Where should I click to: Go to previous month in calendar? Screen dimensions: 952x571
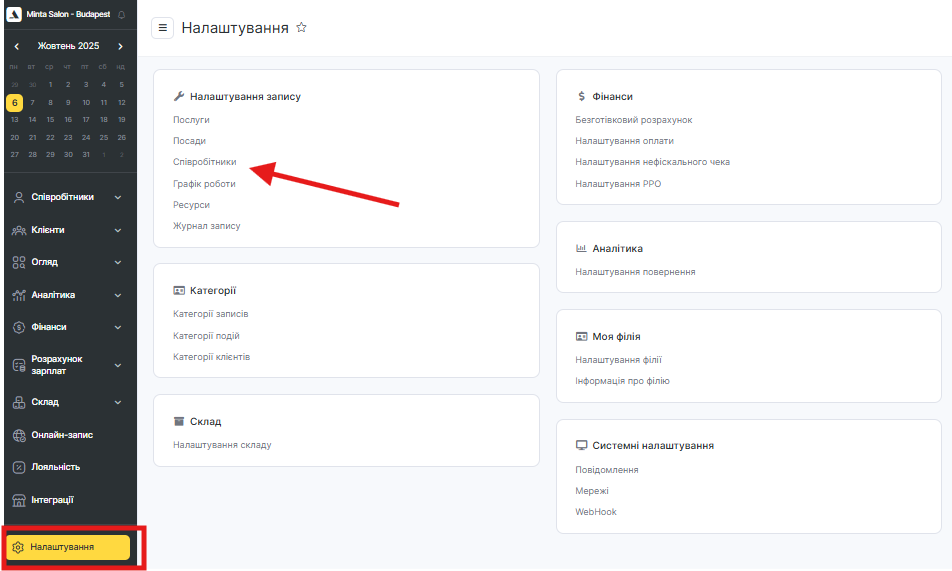click(17, 46)
